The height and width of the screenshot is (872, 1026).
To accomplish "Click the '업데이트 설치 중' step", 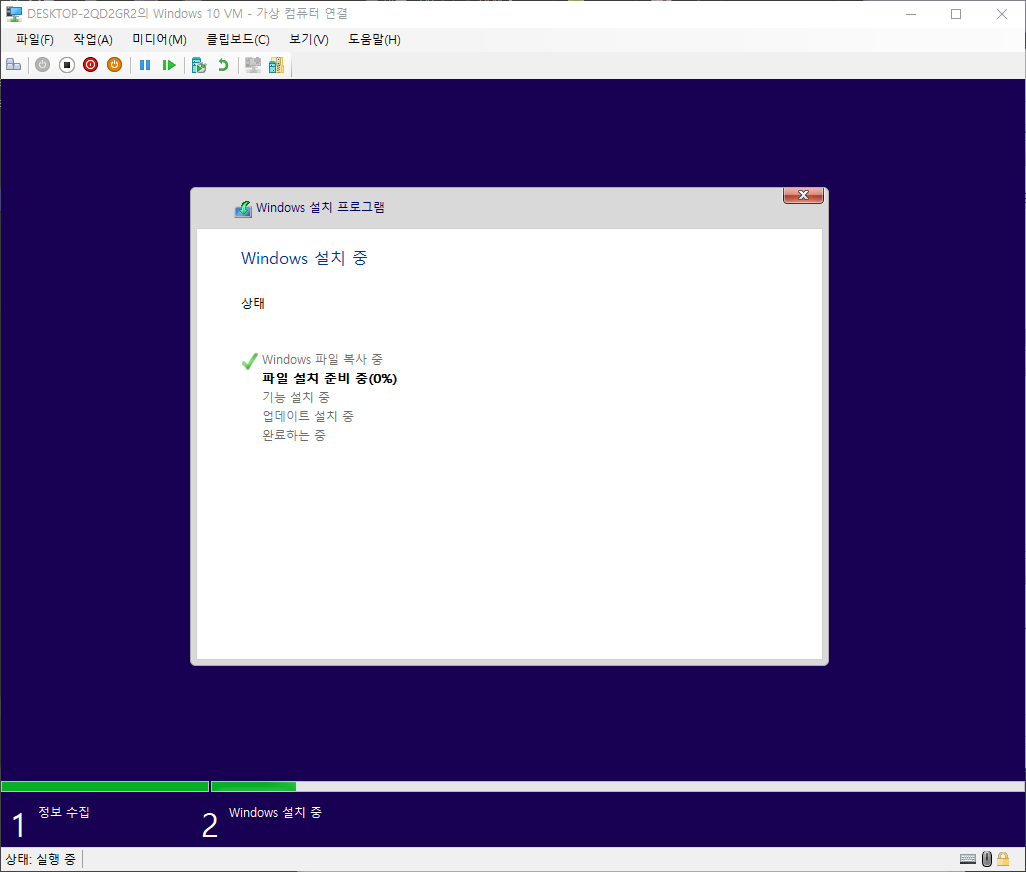I will (x=308, y=416).
